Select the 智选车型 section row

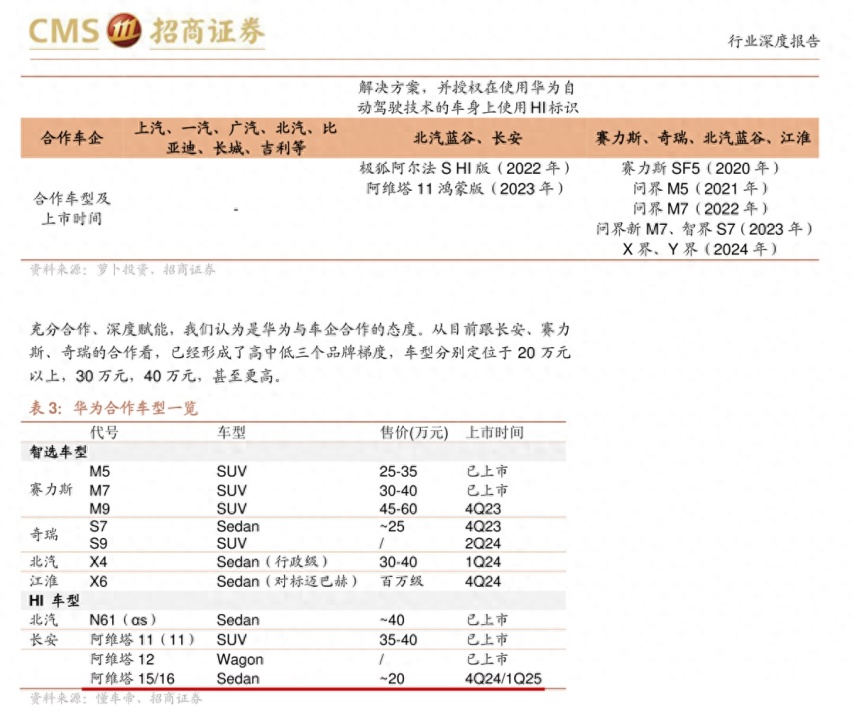click(x=293, y=452)
